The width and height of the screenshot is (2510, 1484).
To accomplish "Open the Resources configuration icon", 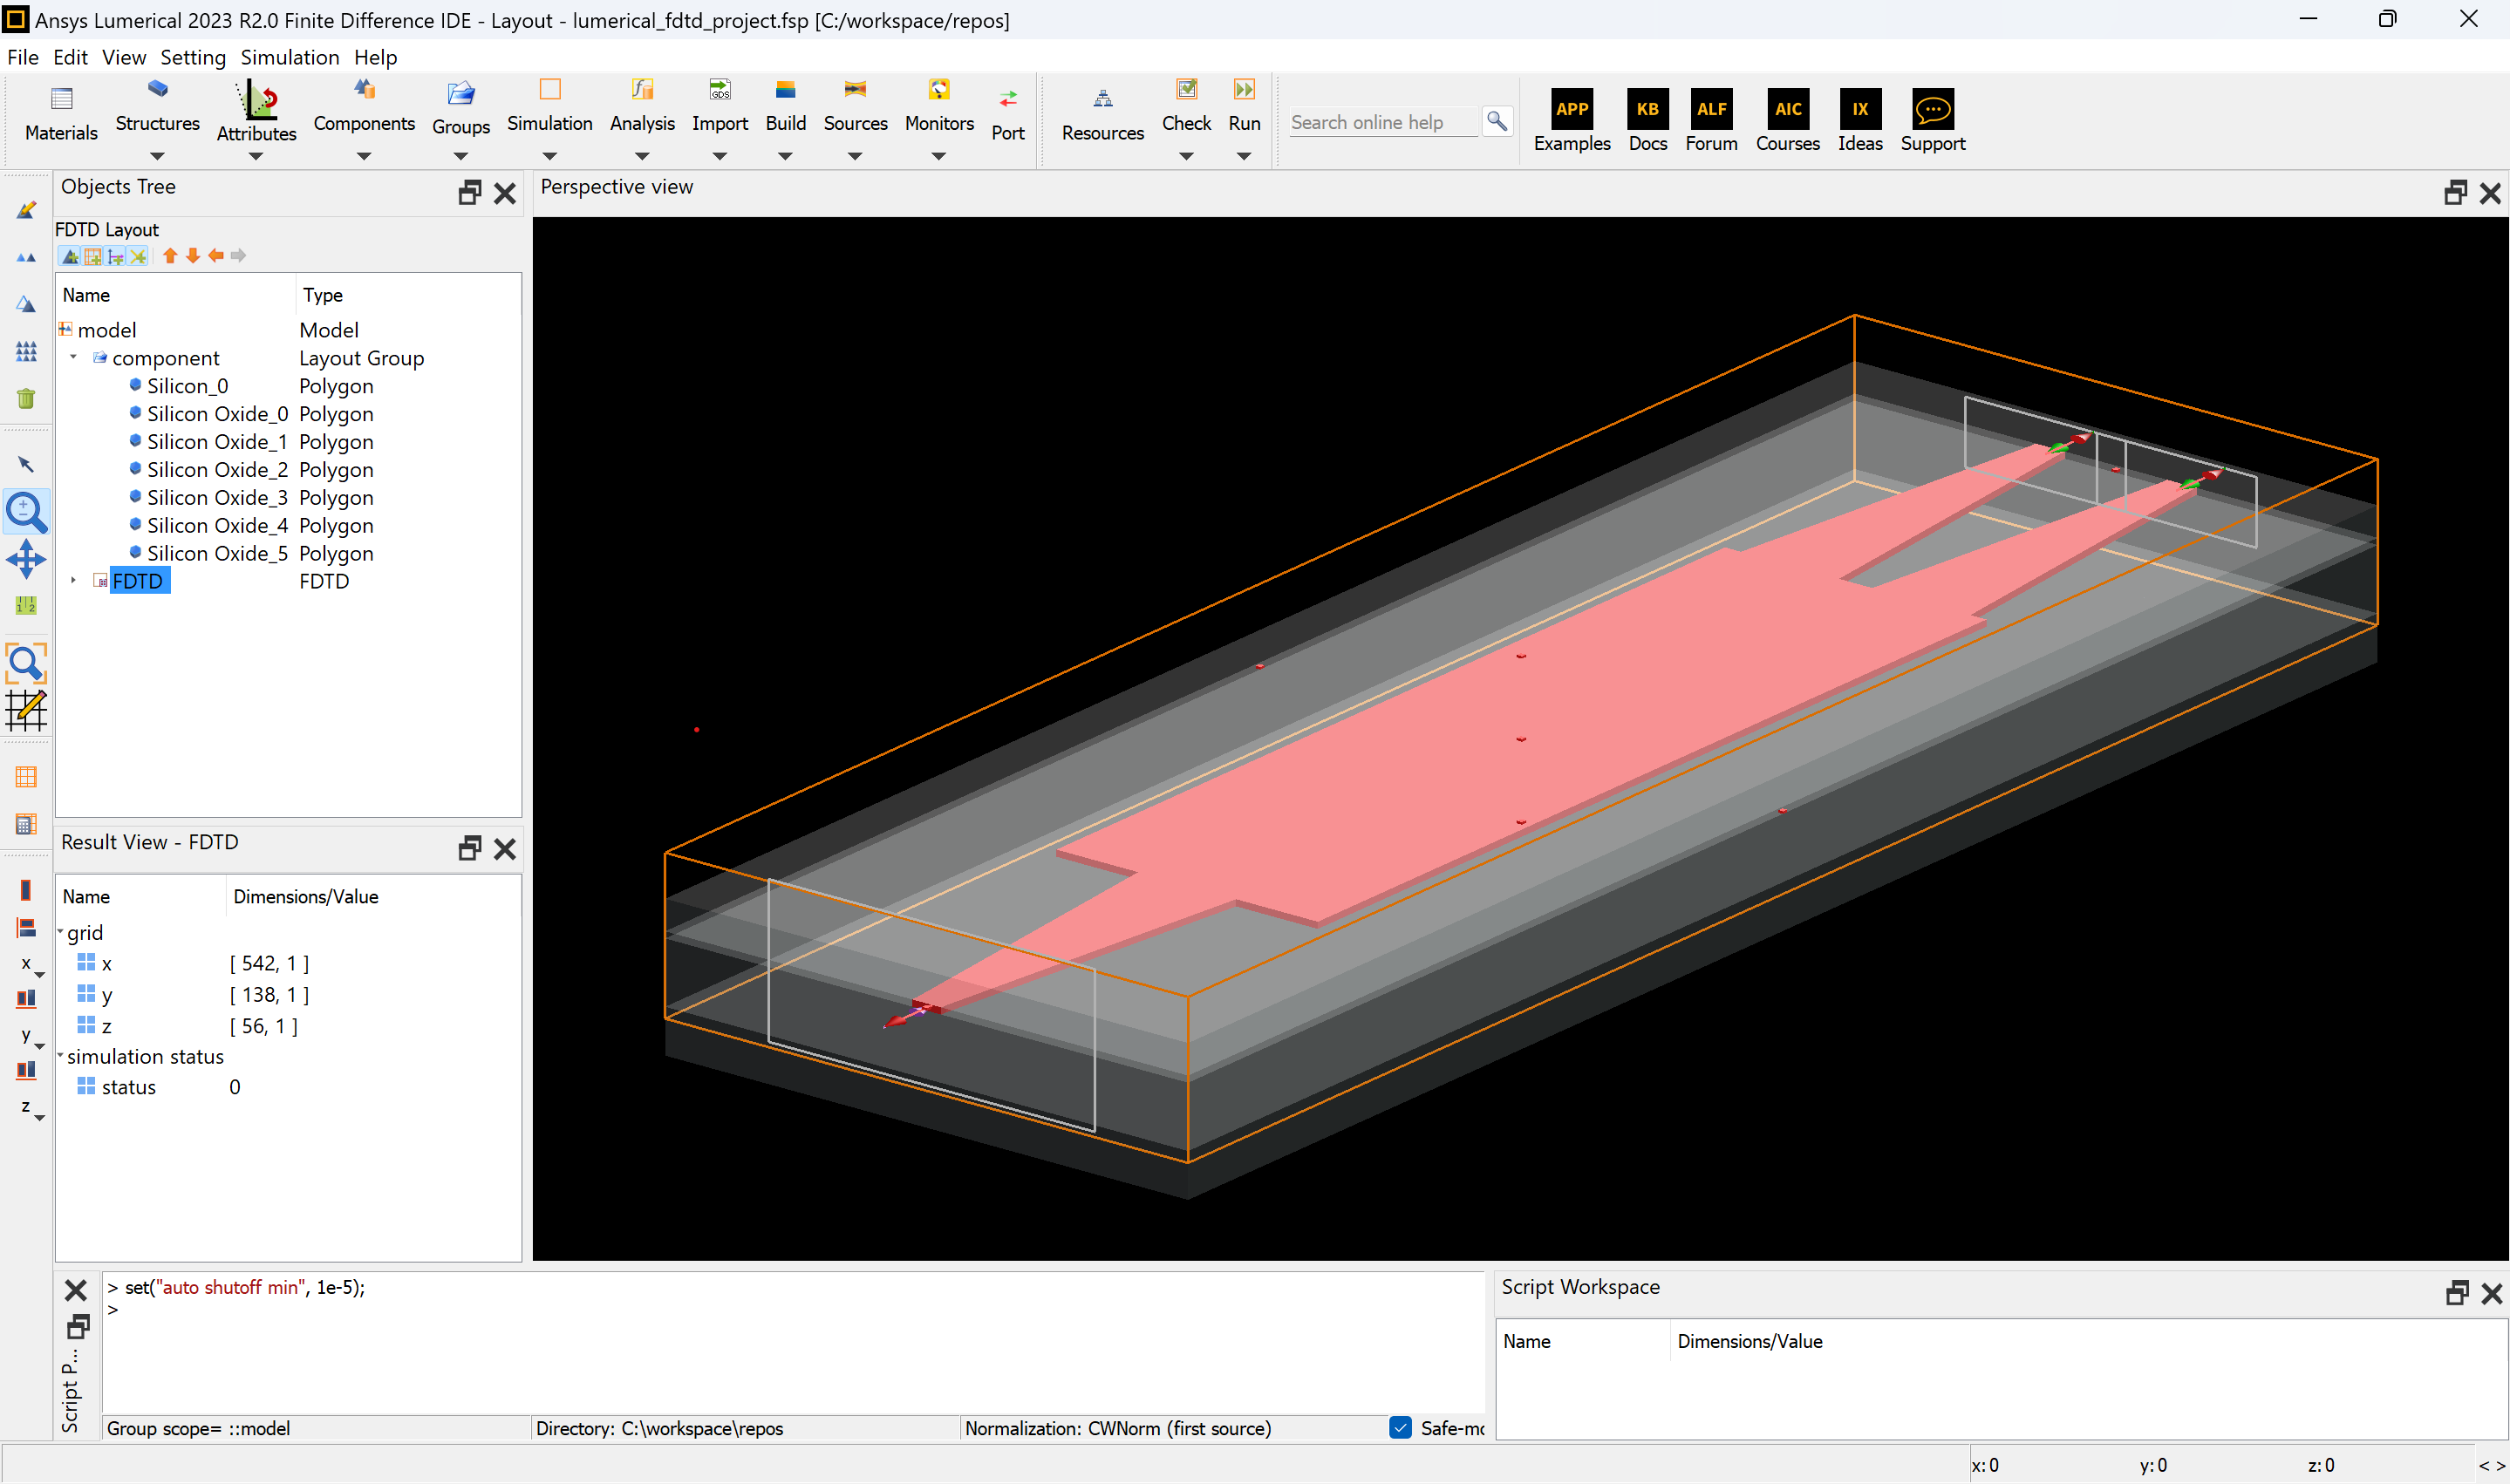I will coord(1102,99).
